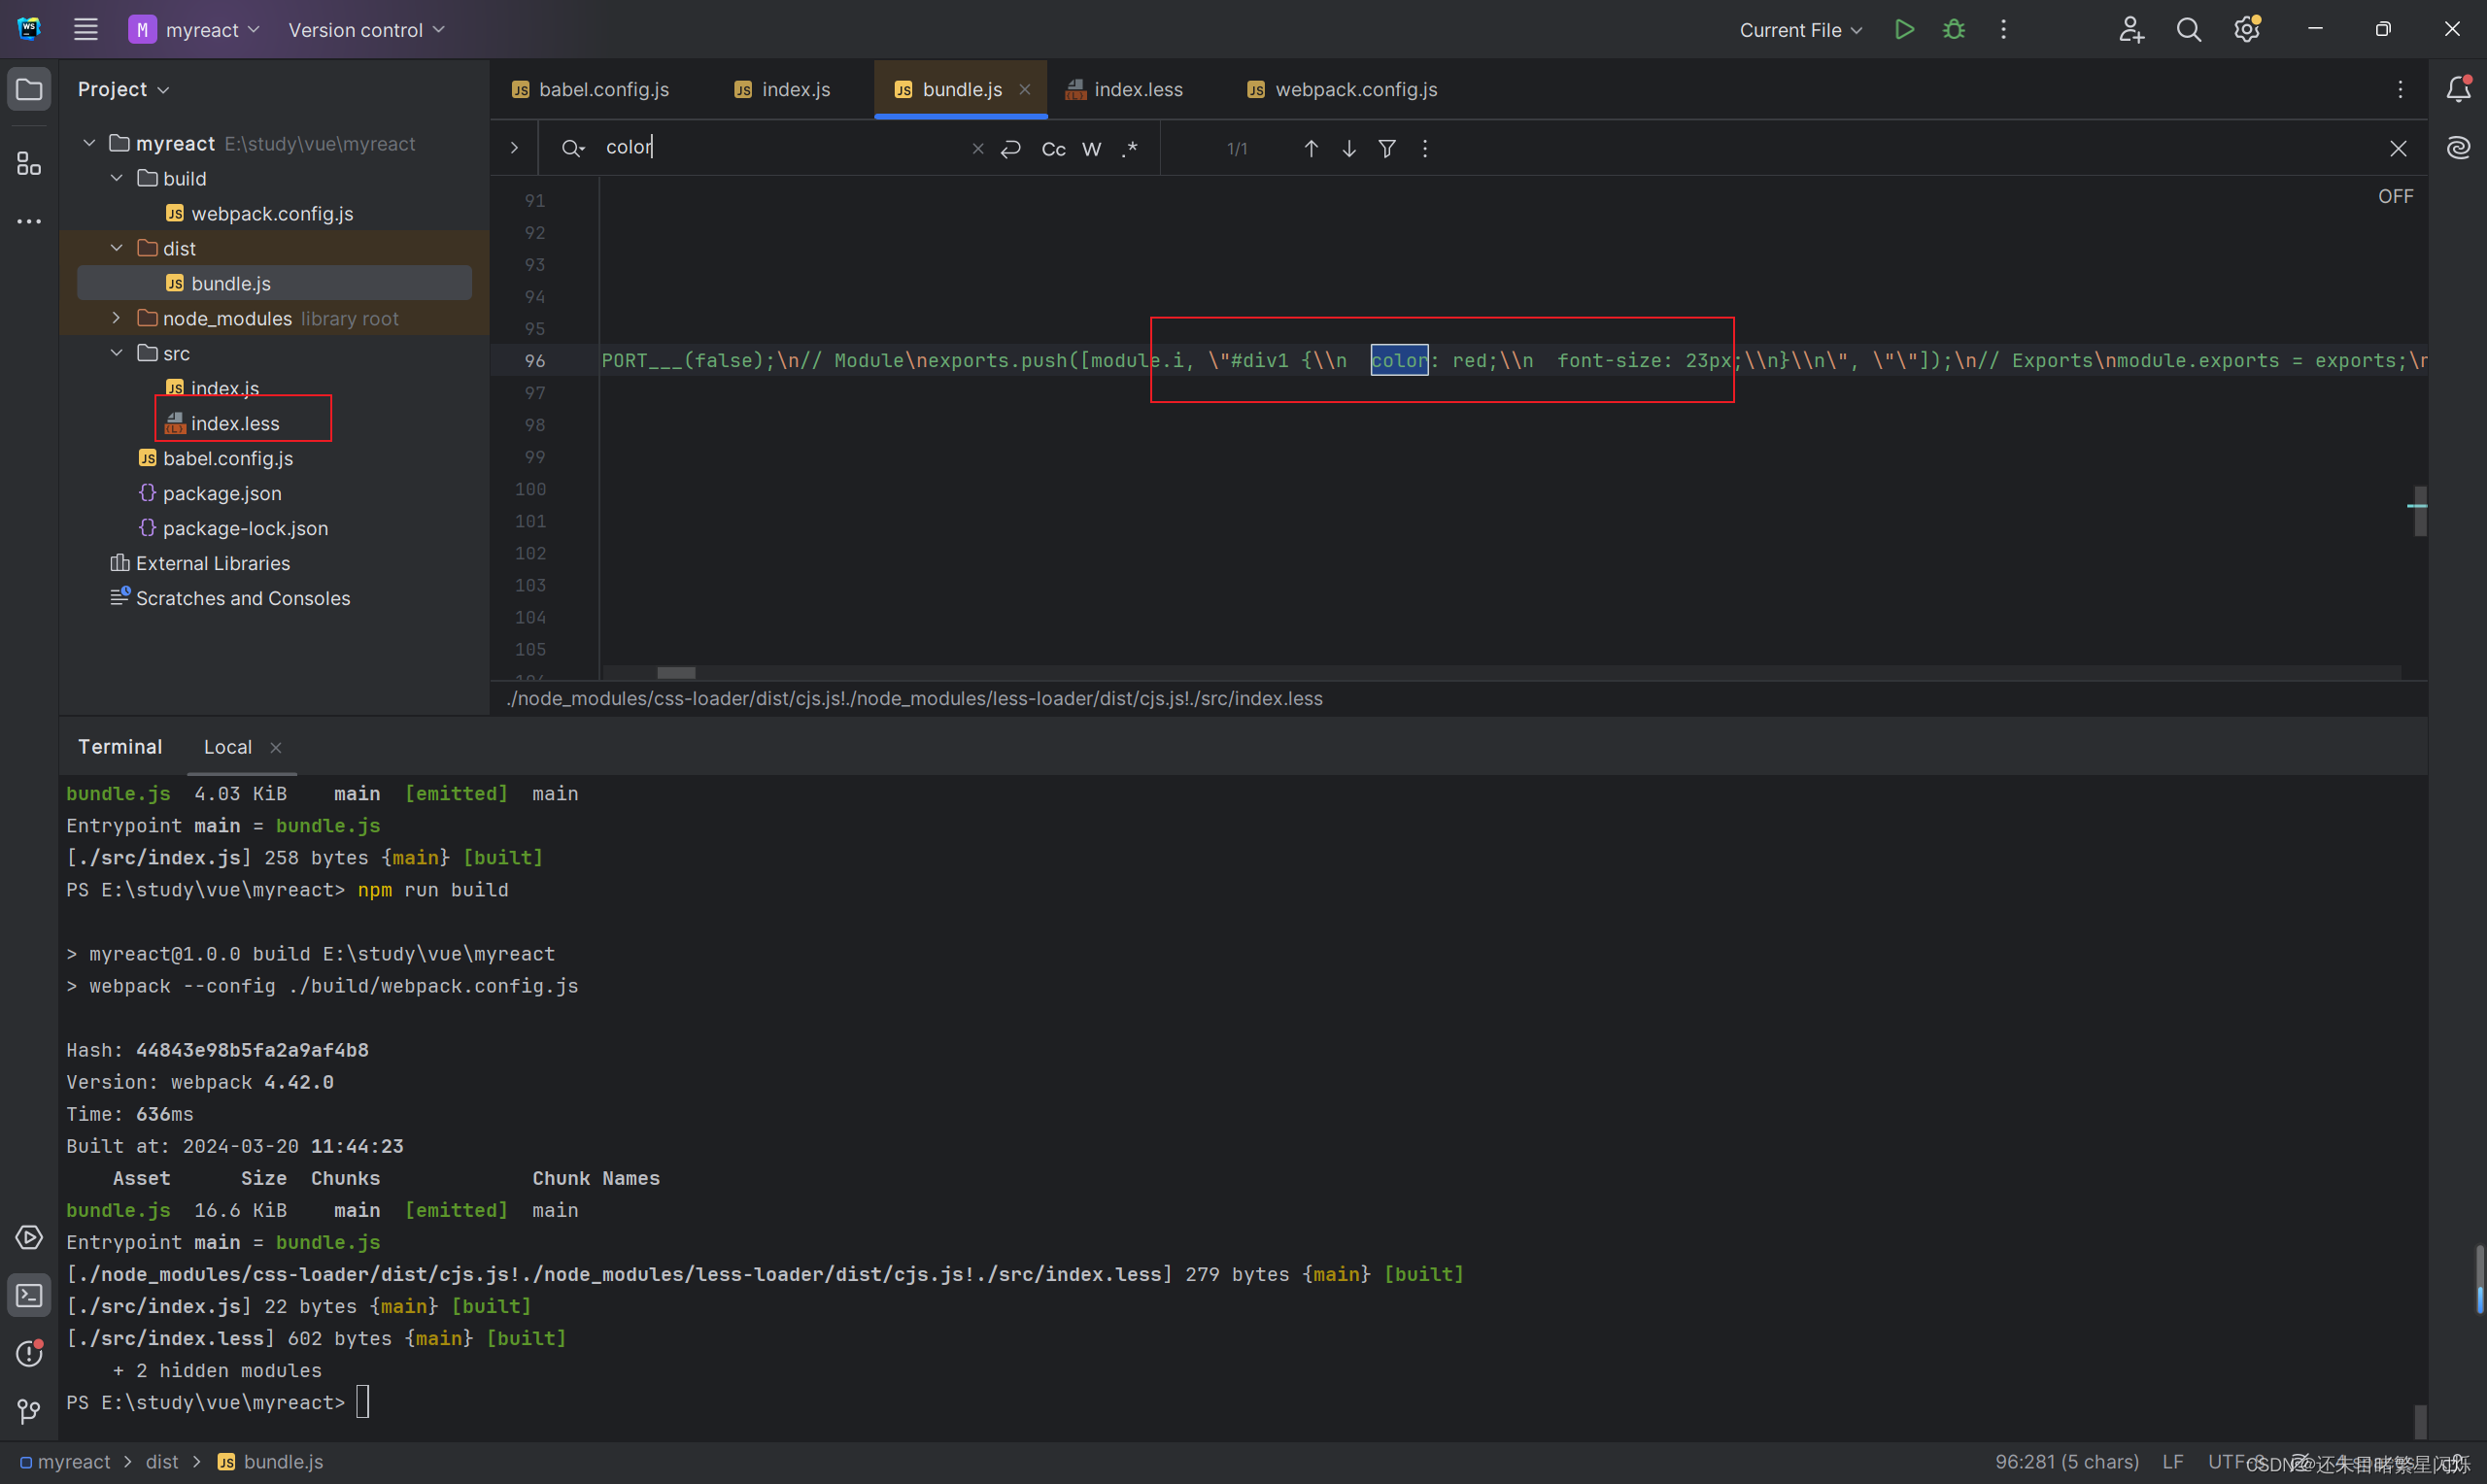The width and height of the screenshot is (2487, 1484).
Task: Click the Run button in top toolbar
Action: coord(1903,29)
